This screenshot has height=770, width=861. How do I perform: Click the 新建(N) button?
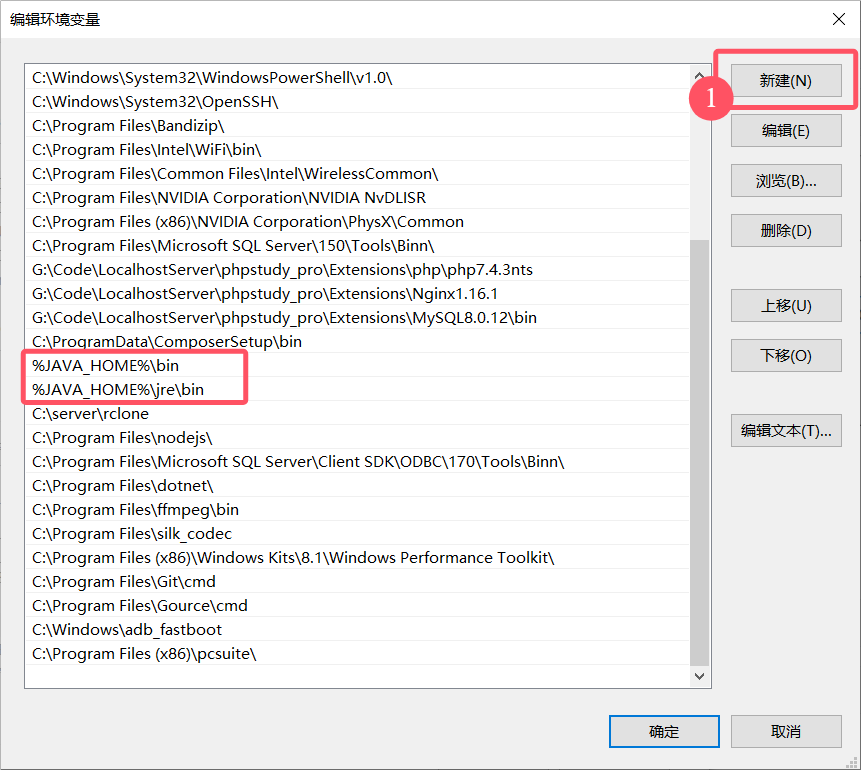pos(785,81)
